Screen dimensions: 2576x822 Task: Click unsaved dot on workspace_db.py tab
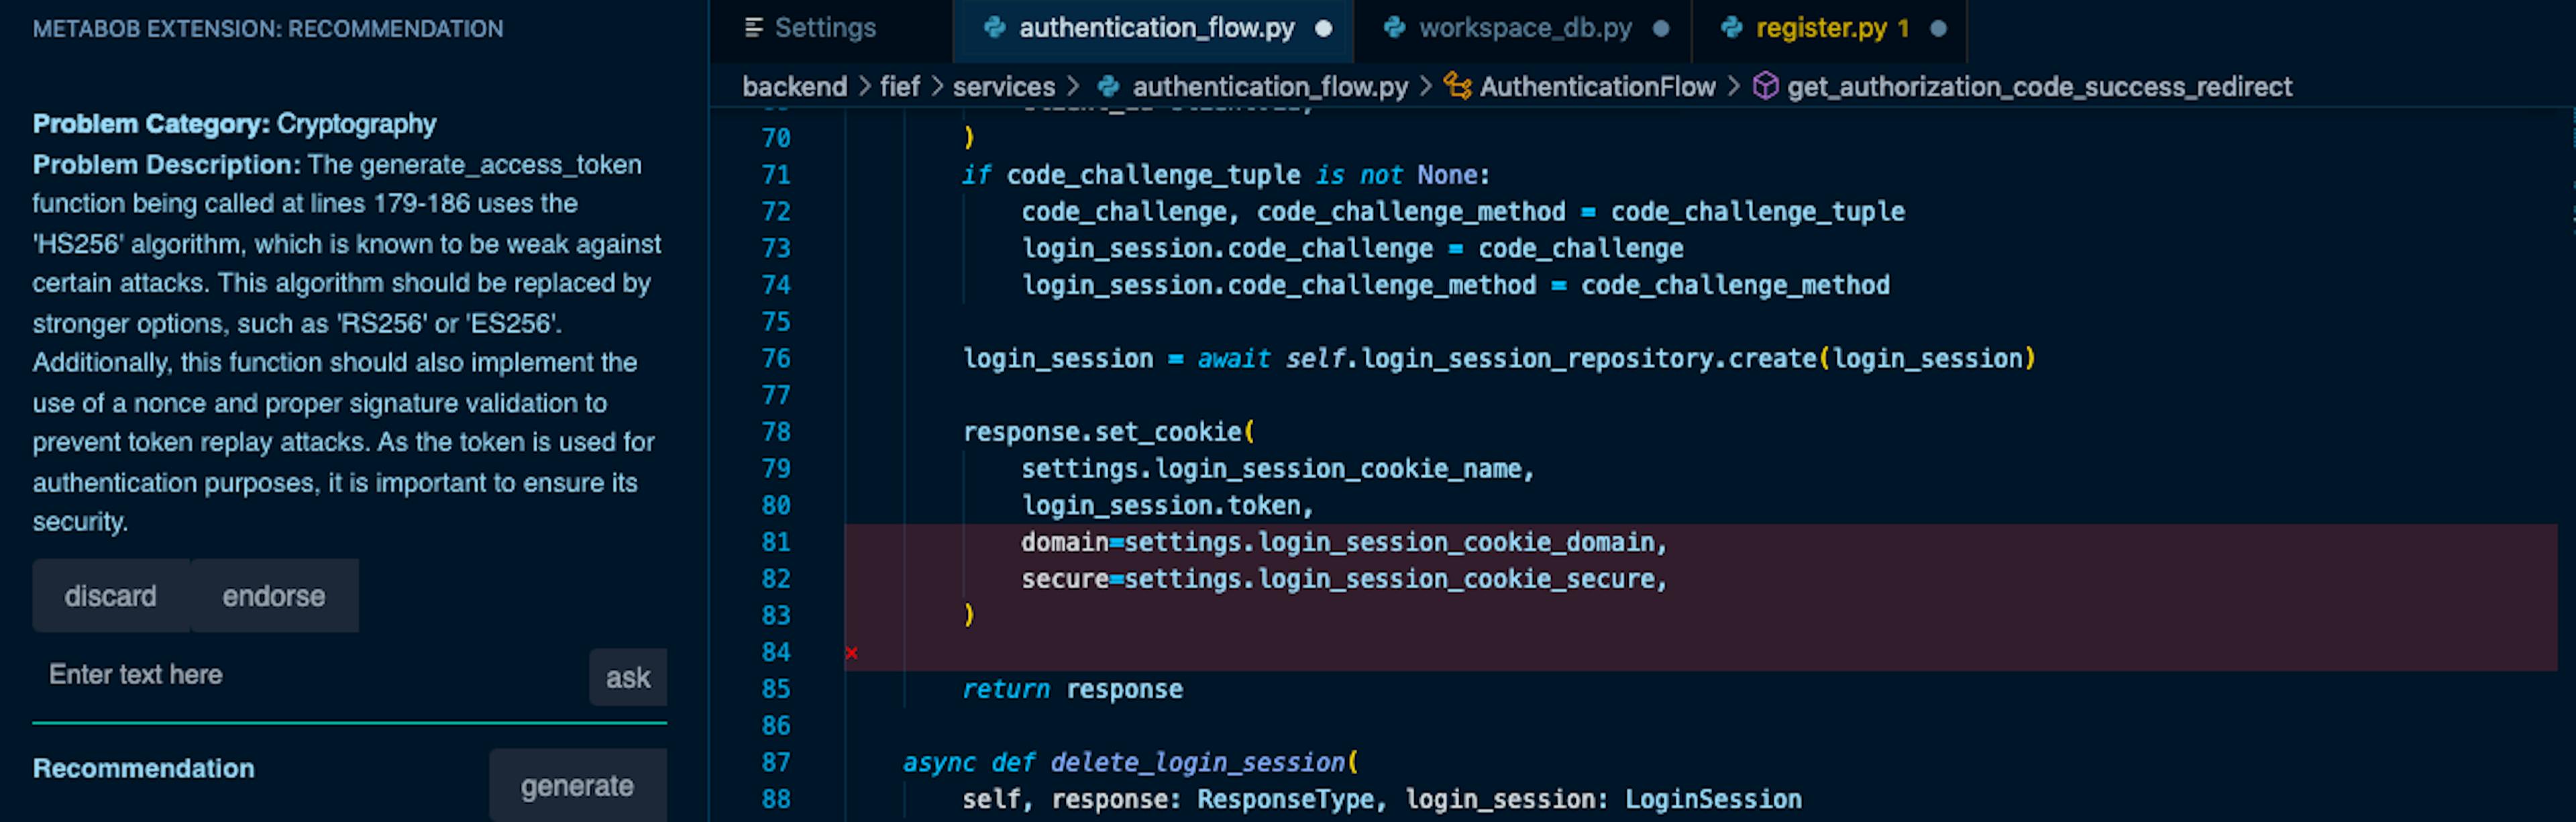coord(1661,29)
